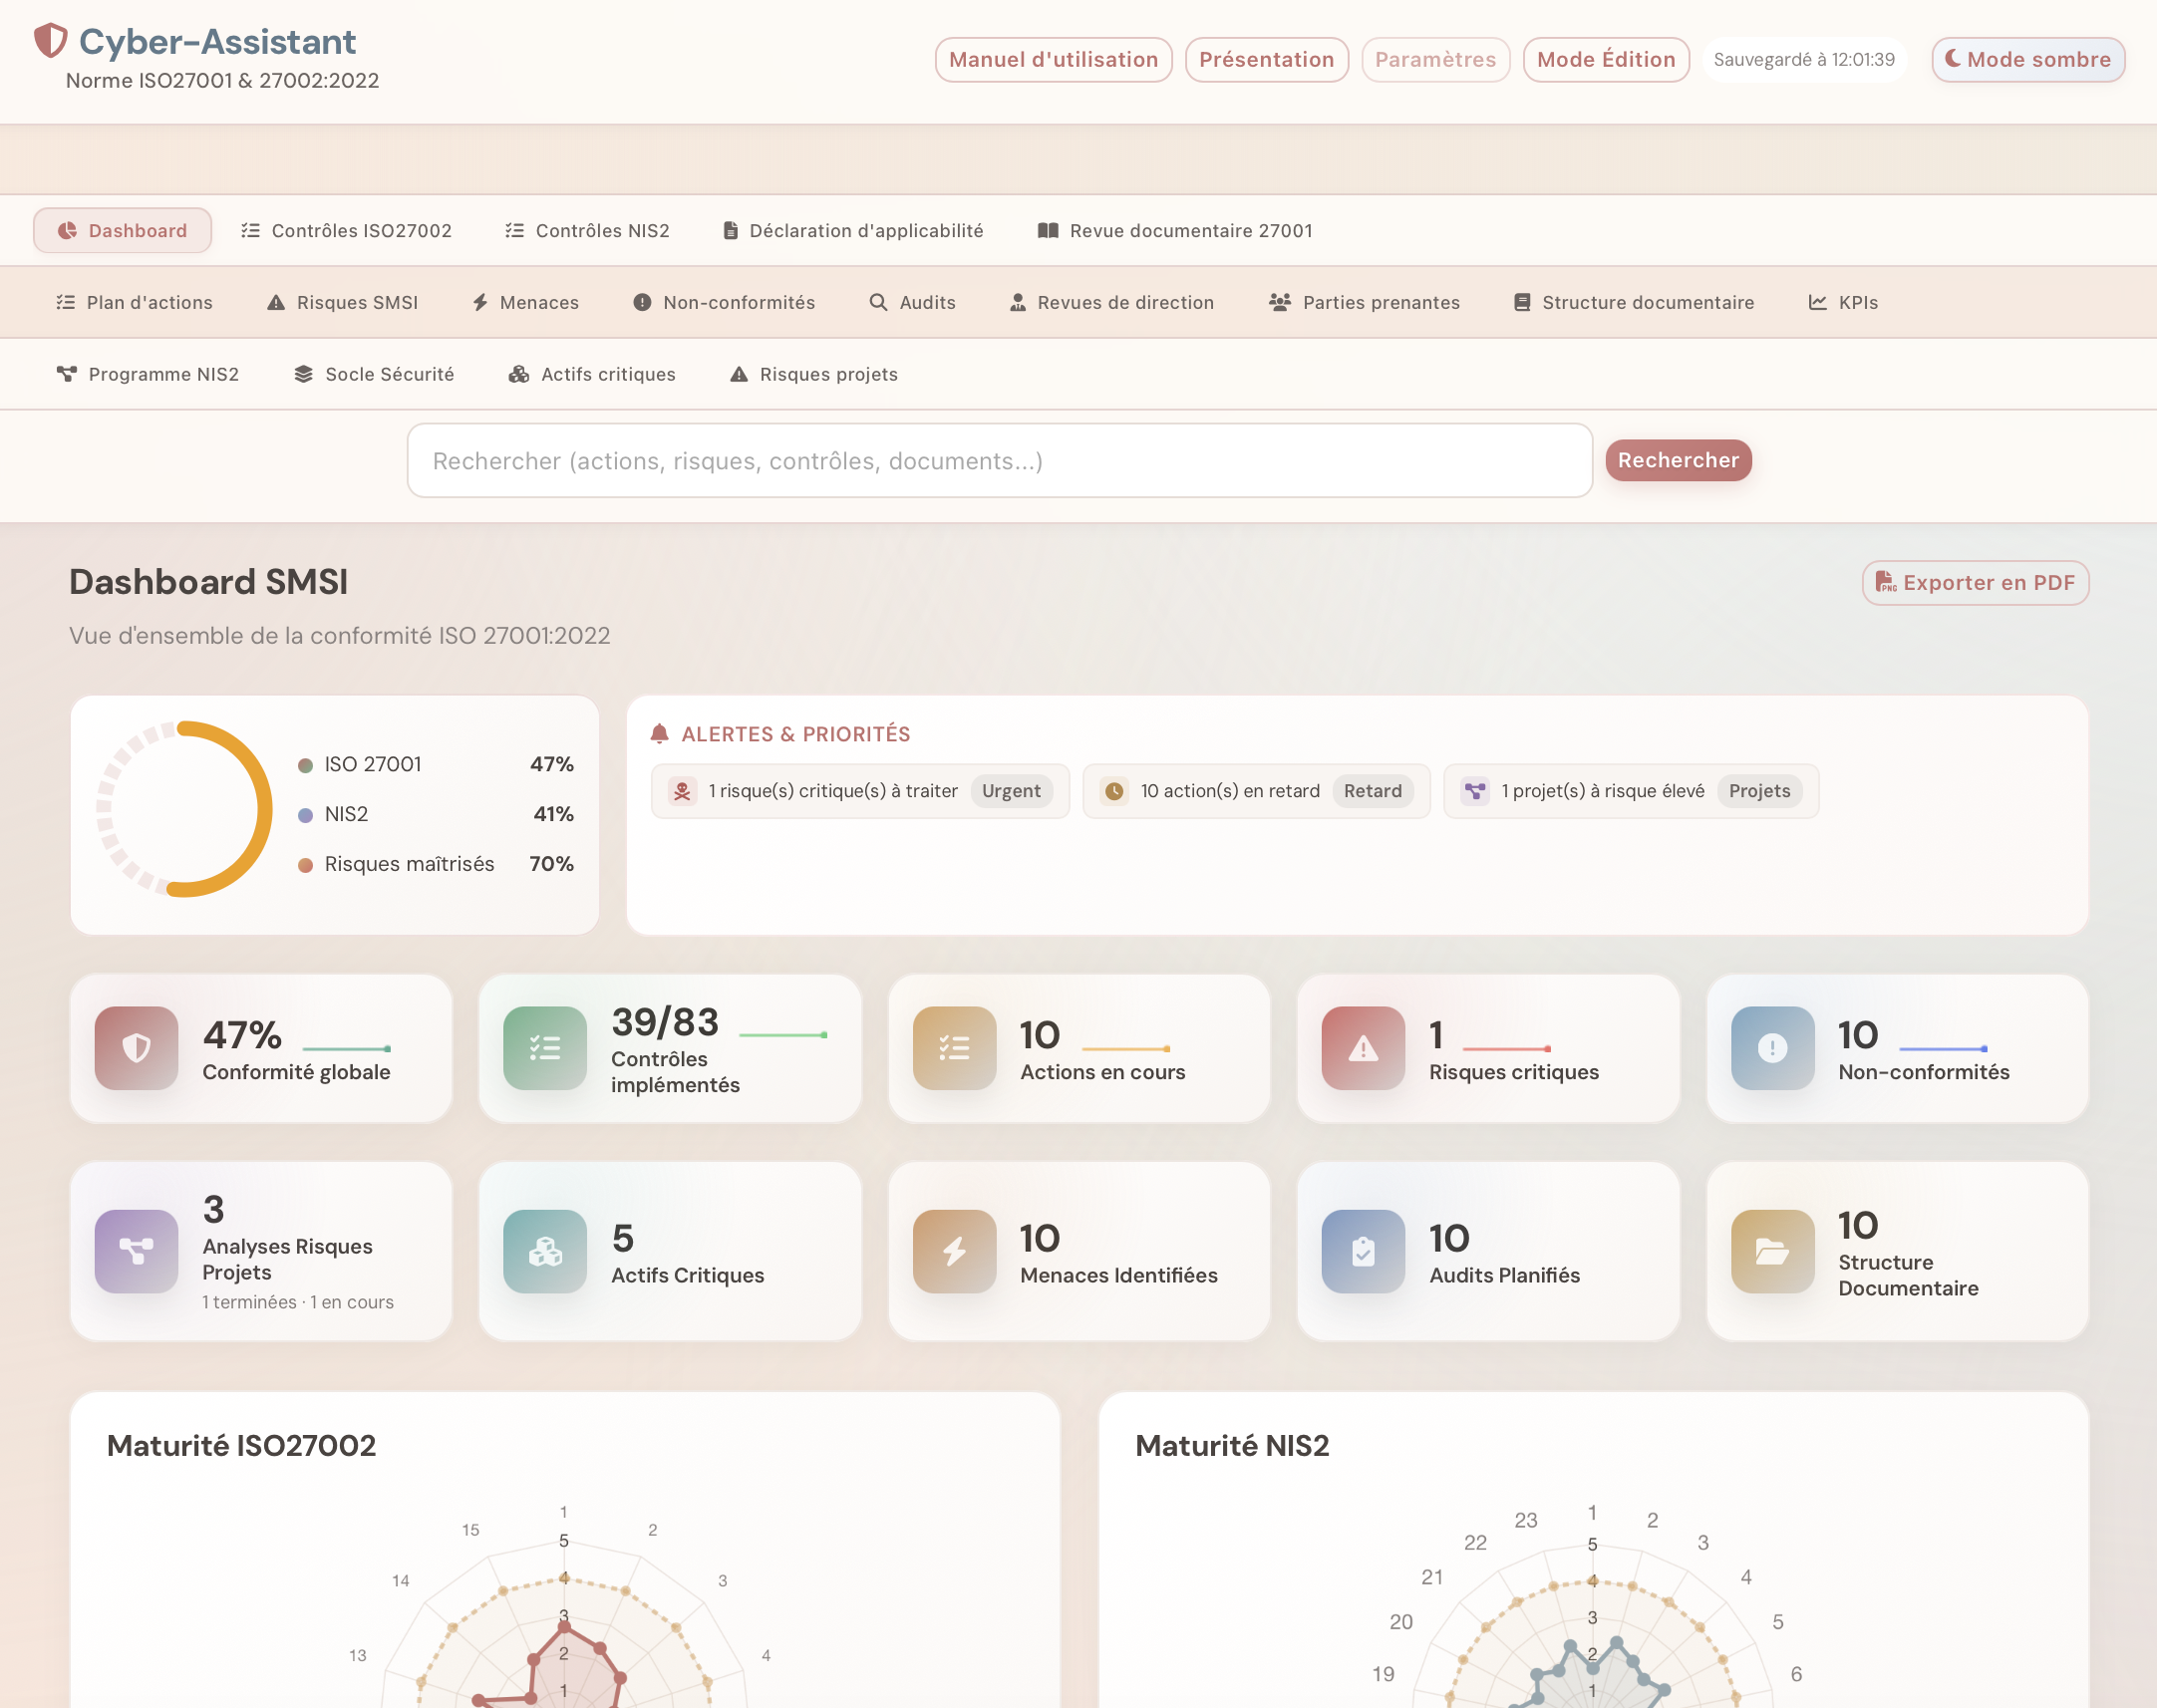Enable Mode sombre
Screen dimensions: 2157x1708
(x=2028, y=59)
